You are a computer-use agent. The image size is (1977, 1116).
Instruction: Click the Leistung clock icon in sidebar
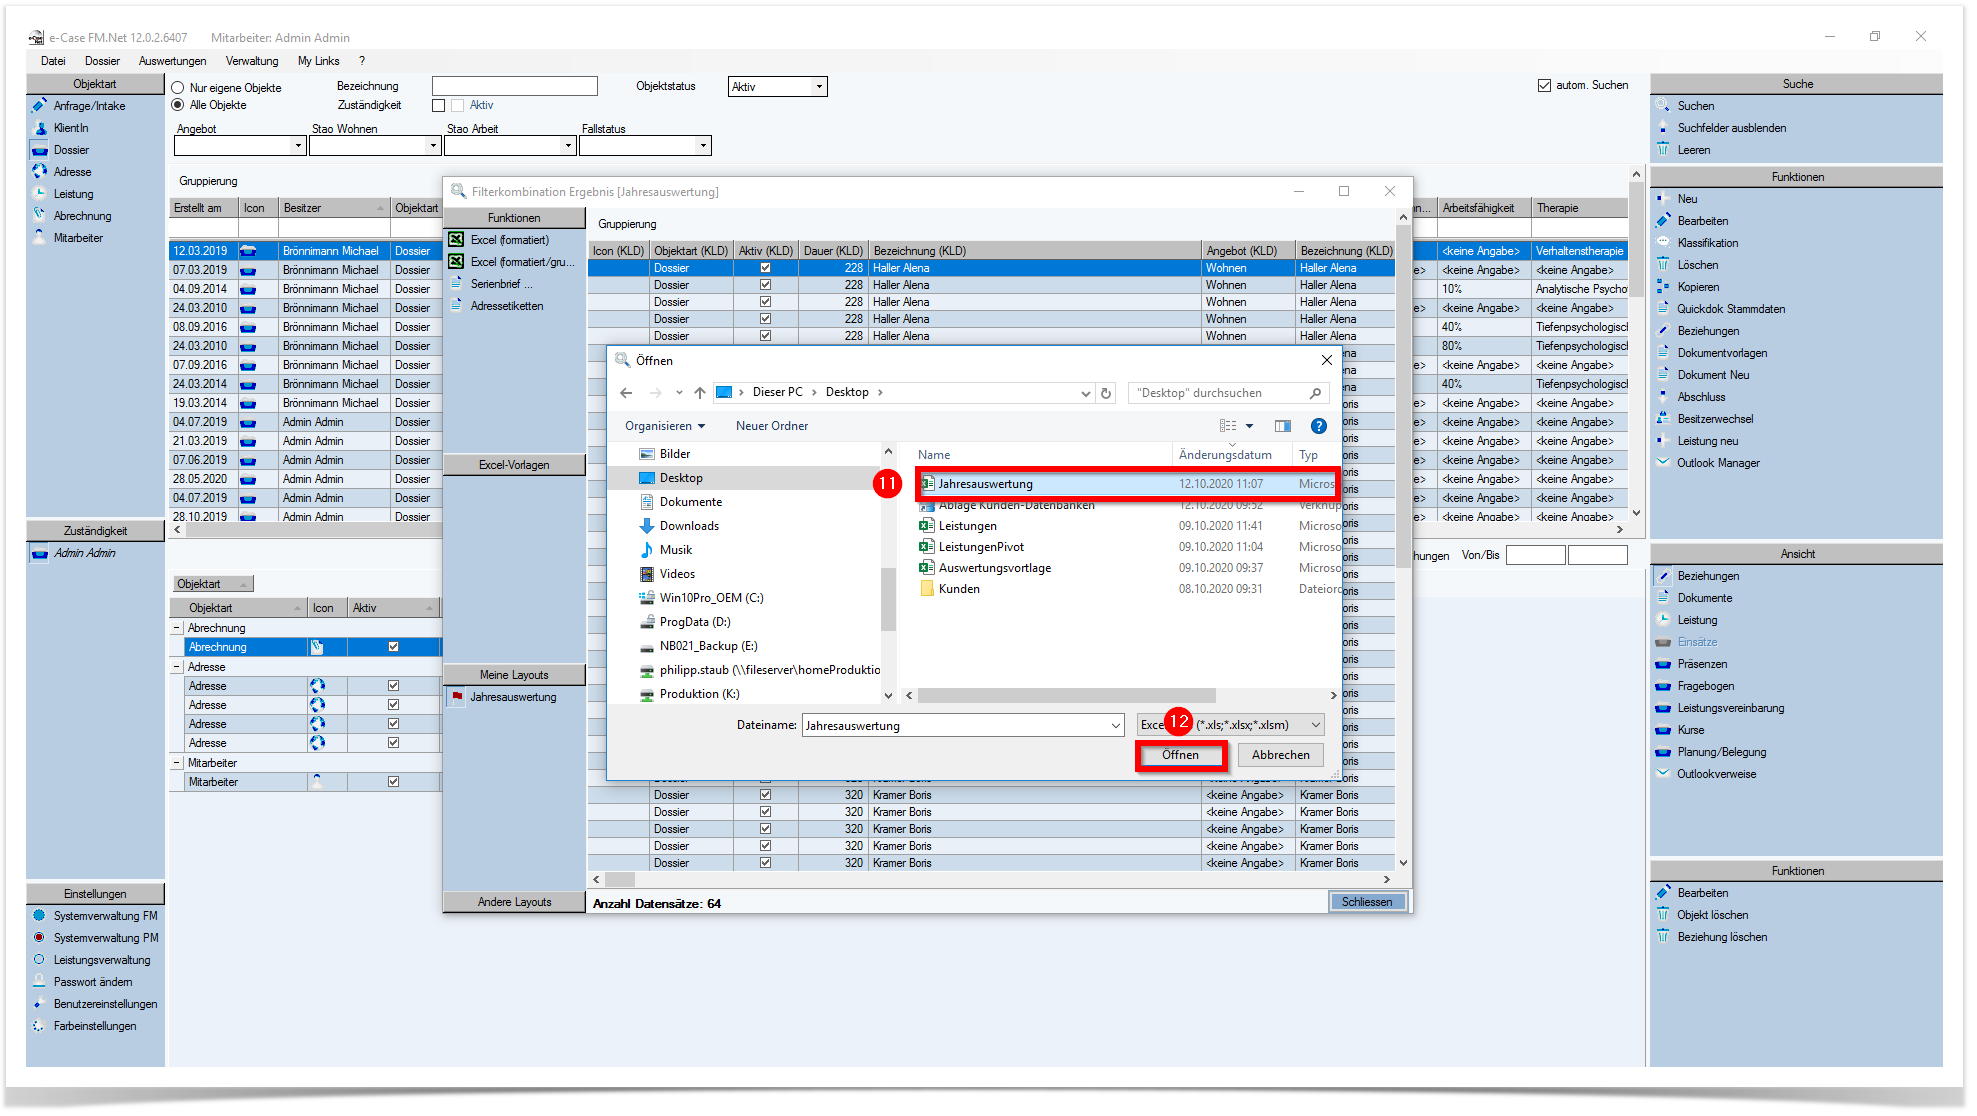pyautogui.click(x=40, y=193)
